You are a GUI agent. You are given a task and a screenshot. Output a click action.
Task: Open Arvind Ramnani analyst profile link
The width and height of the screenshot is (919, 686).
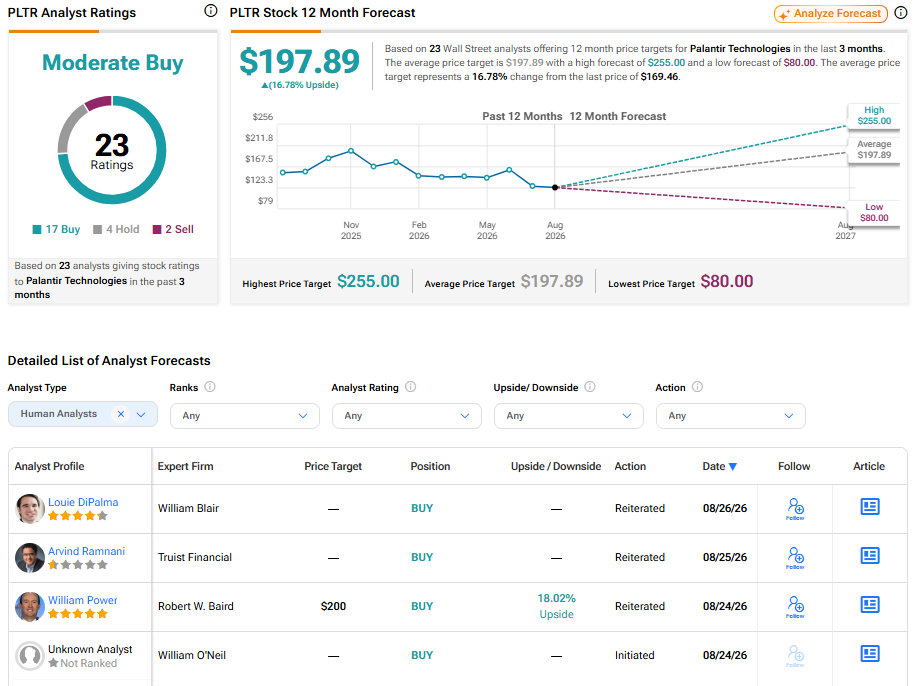point(86,551)
